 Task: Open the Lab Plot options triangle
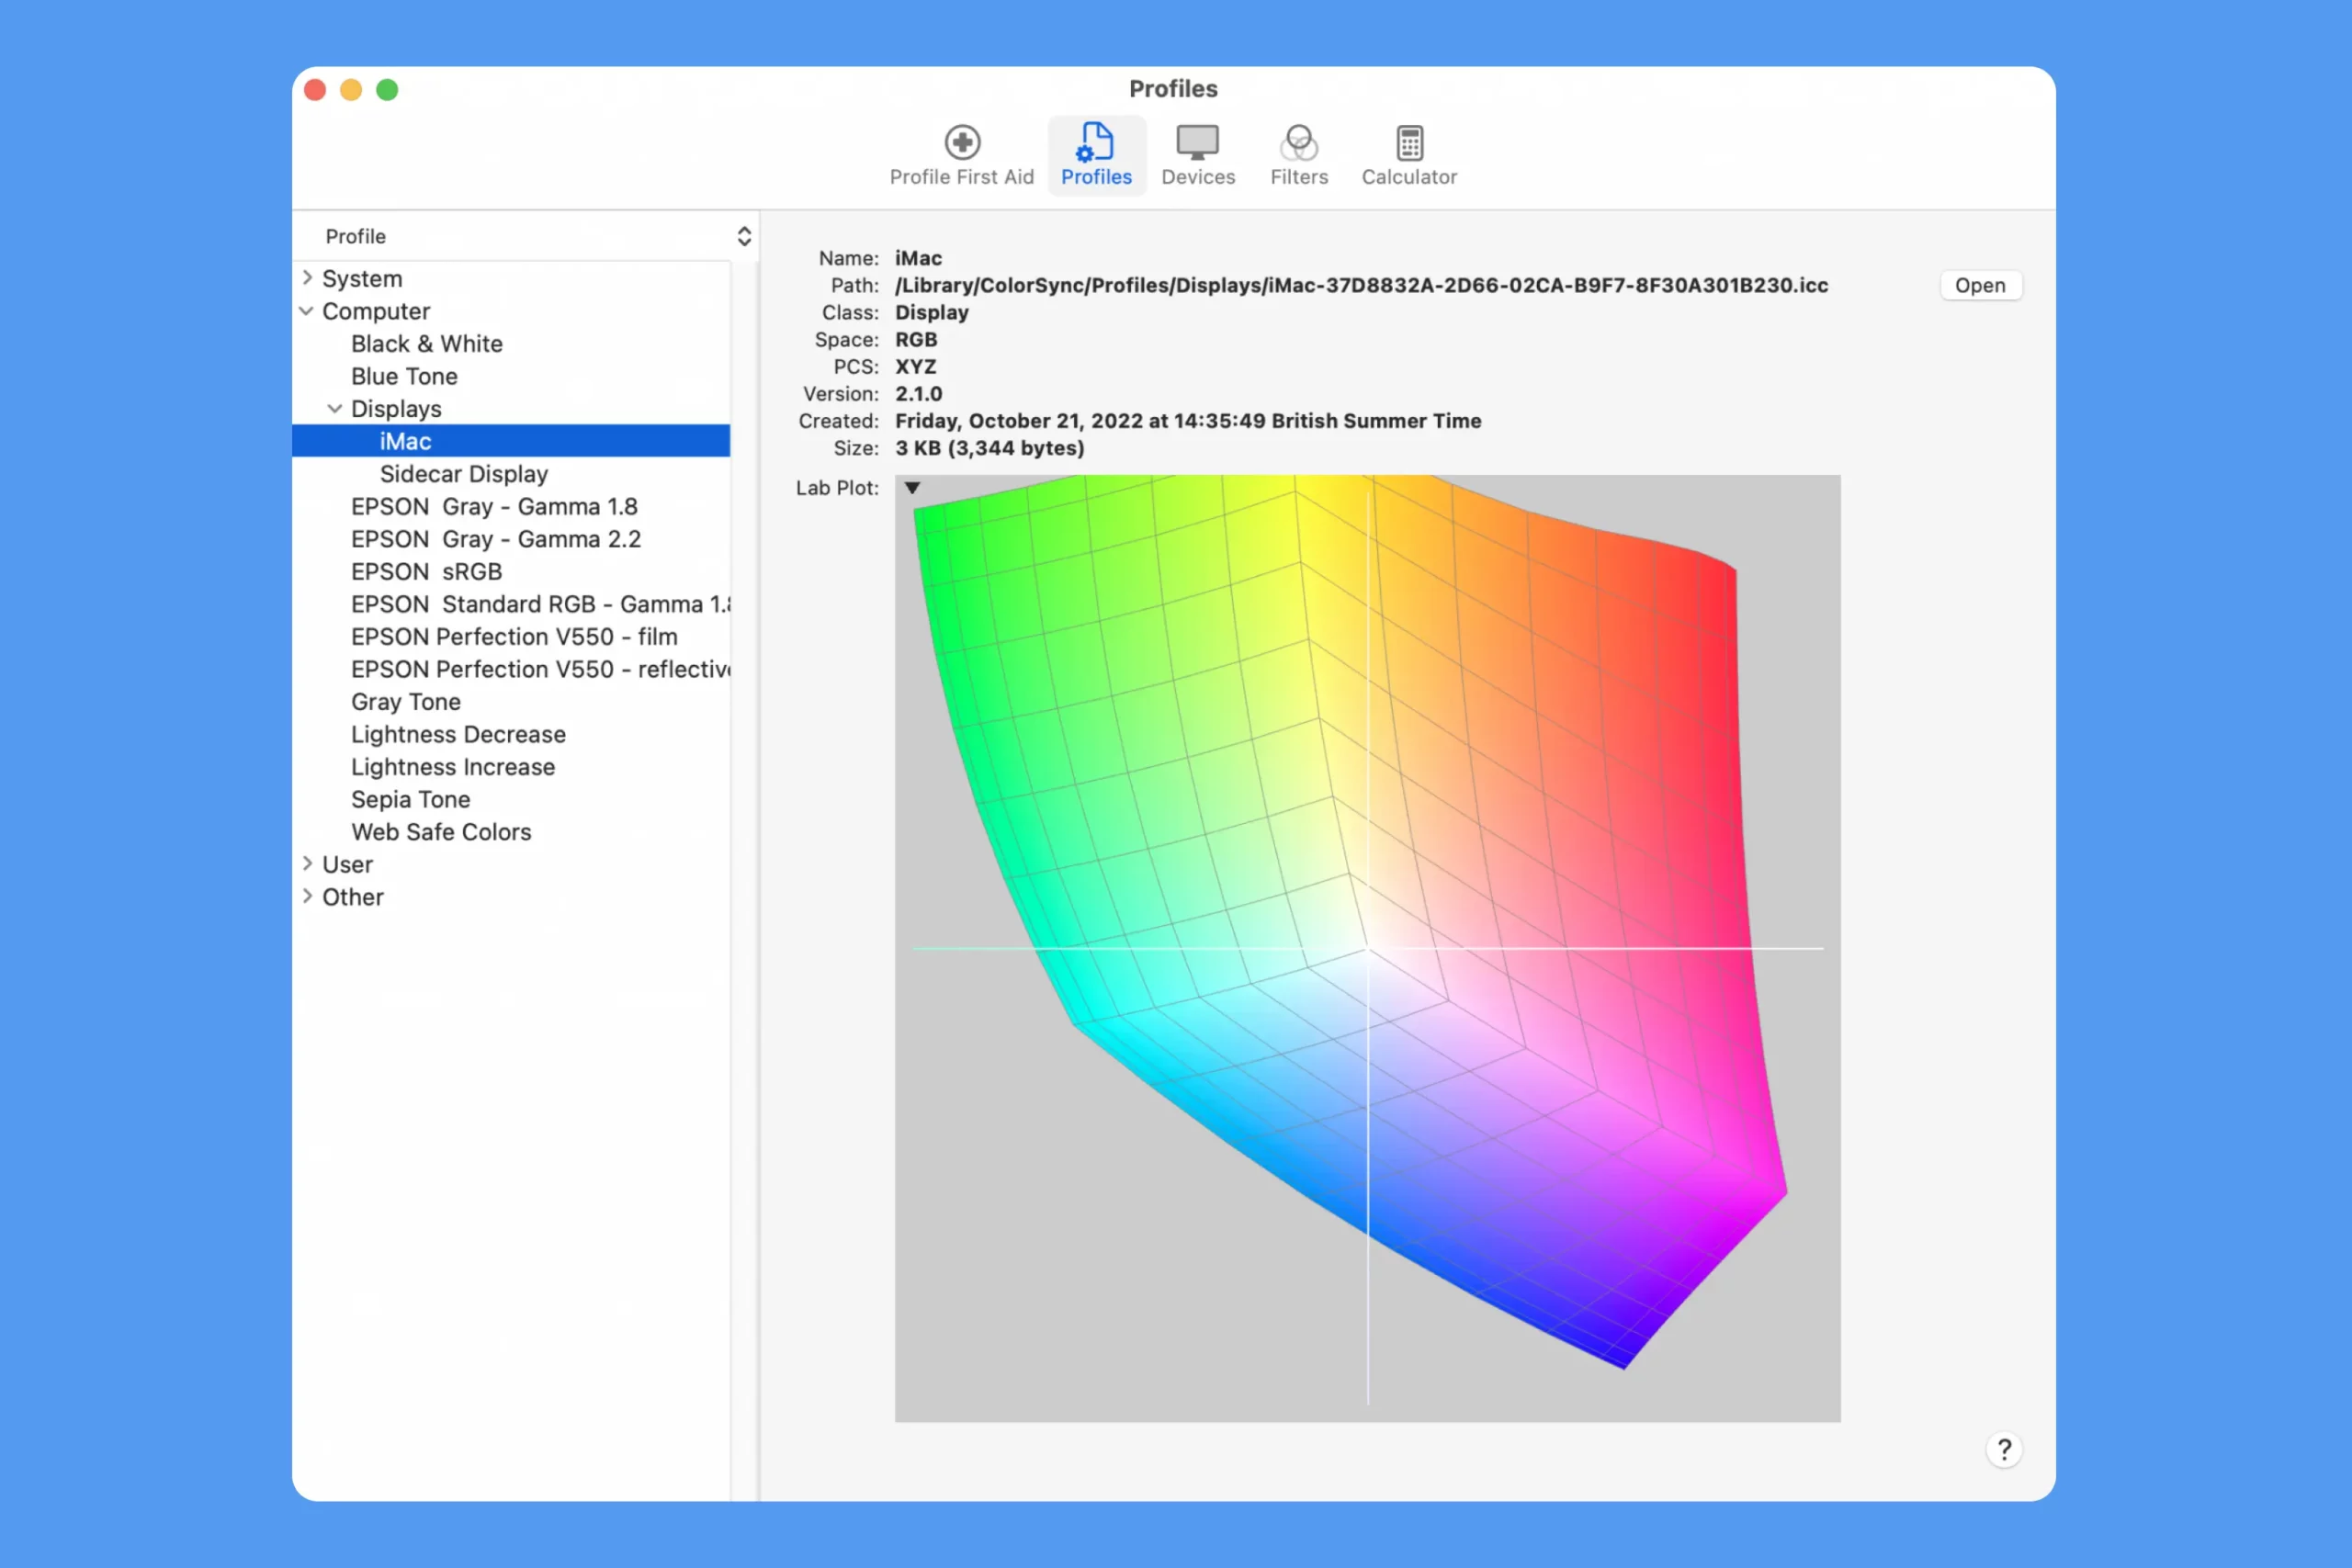(x=912, y=488)
